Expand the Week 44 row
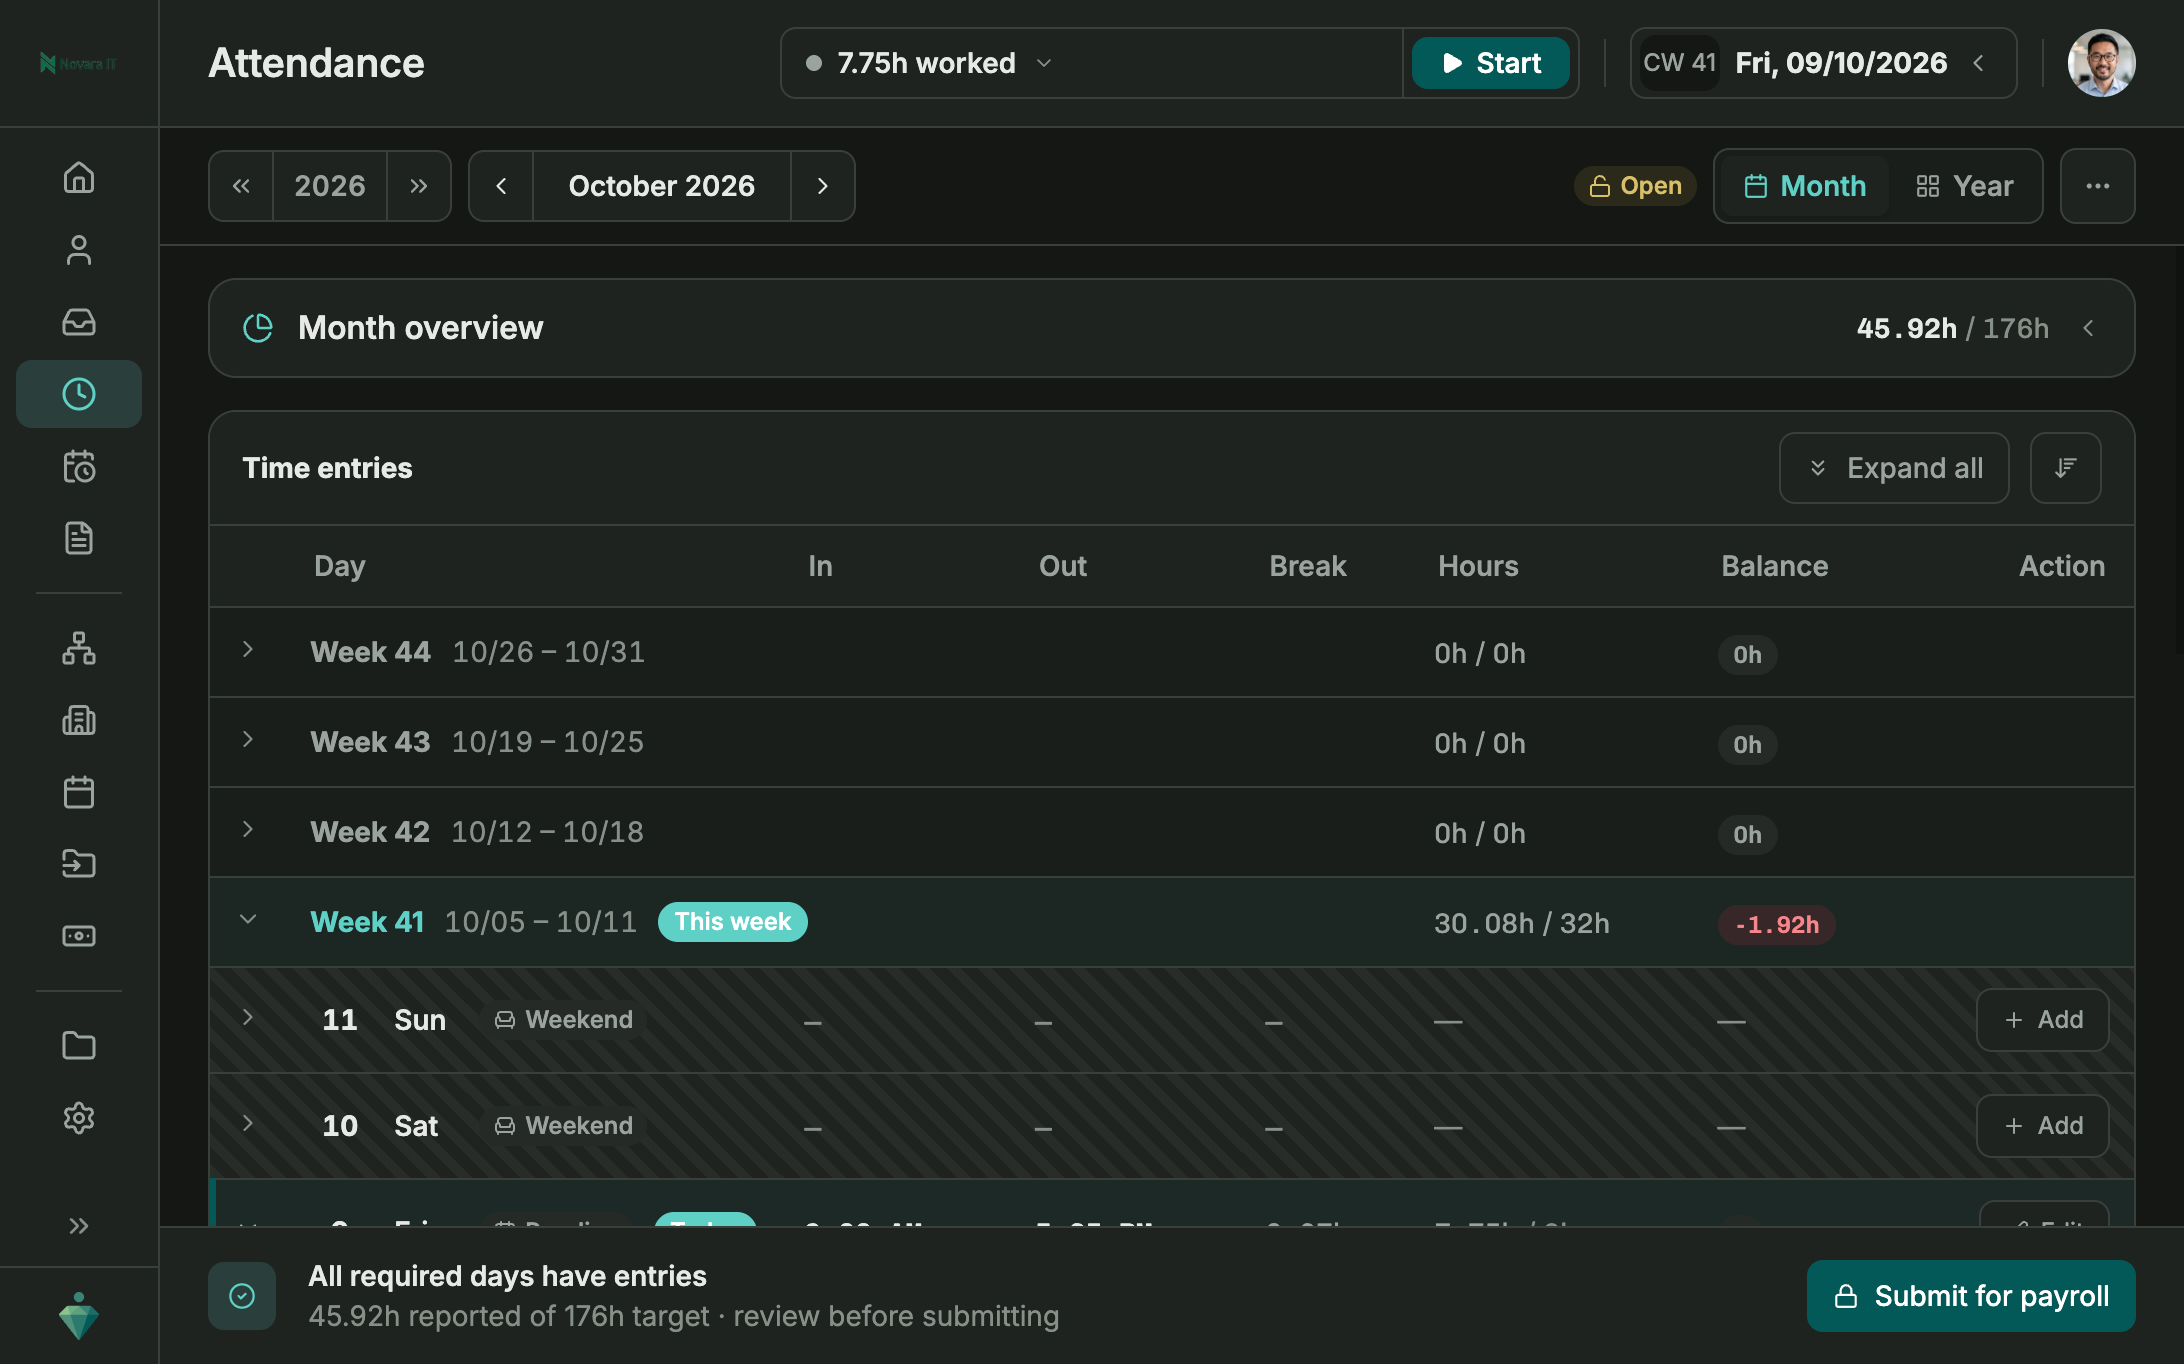Viewport: 2184px width, 1364px height. click(x=248, y=650)
